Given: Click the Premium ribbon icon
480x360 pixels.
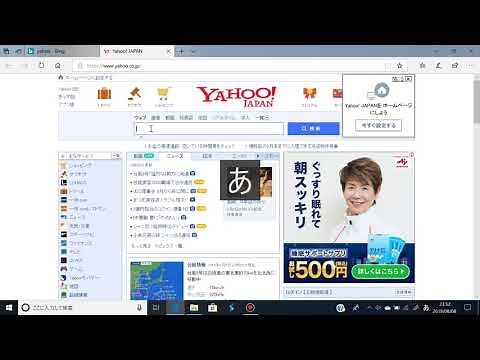Looking at the screenshot, I should click(x=310, y=94).
